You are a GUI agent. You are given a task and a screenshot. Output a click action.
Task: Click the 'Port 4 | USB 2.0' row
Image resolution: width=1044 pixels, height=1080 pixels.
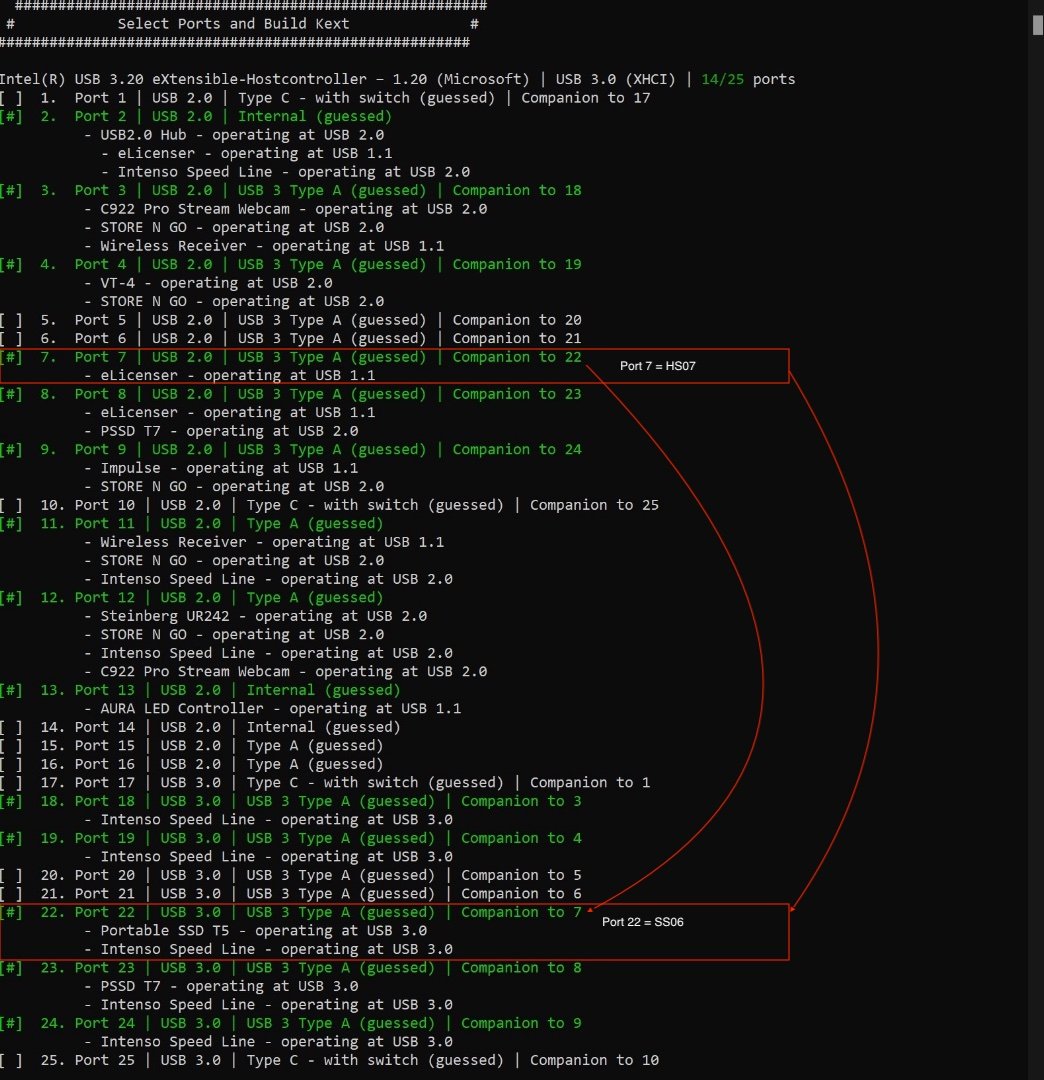pyautogui.click(x=291, y=264)
